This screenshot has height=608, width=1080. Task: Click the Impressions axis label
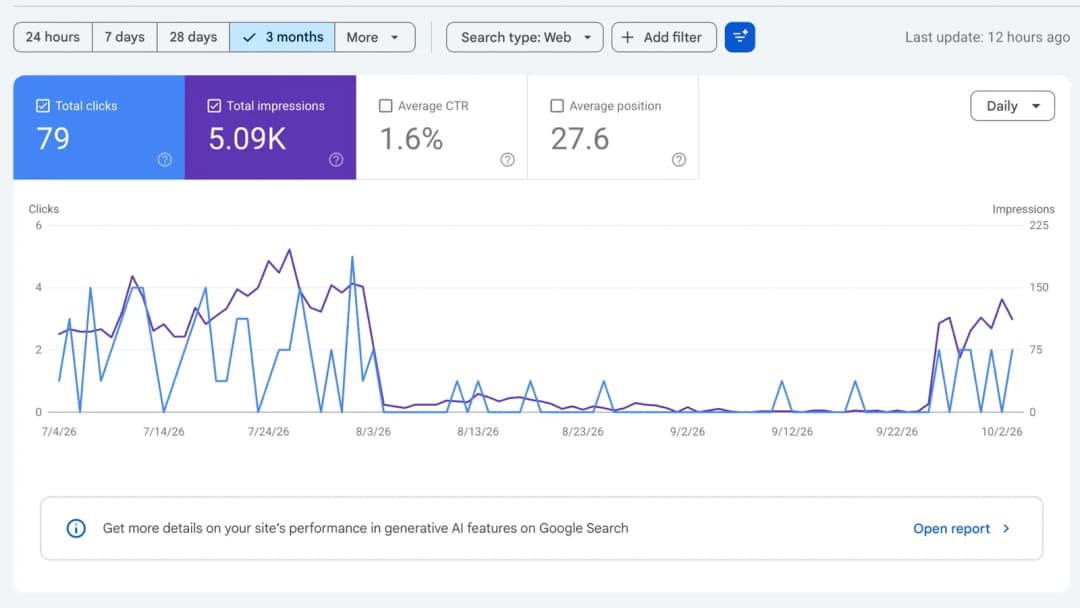(1023, 209)
